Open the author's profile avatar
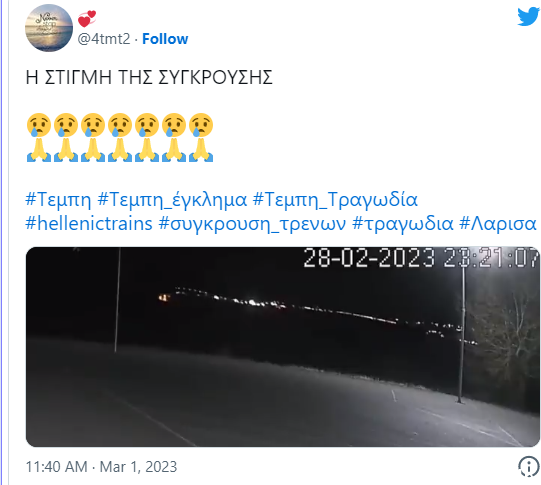The height and width of the screenshot is (485, 541). tap(49, 28)
